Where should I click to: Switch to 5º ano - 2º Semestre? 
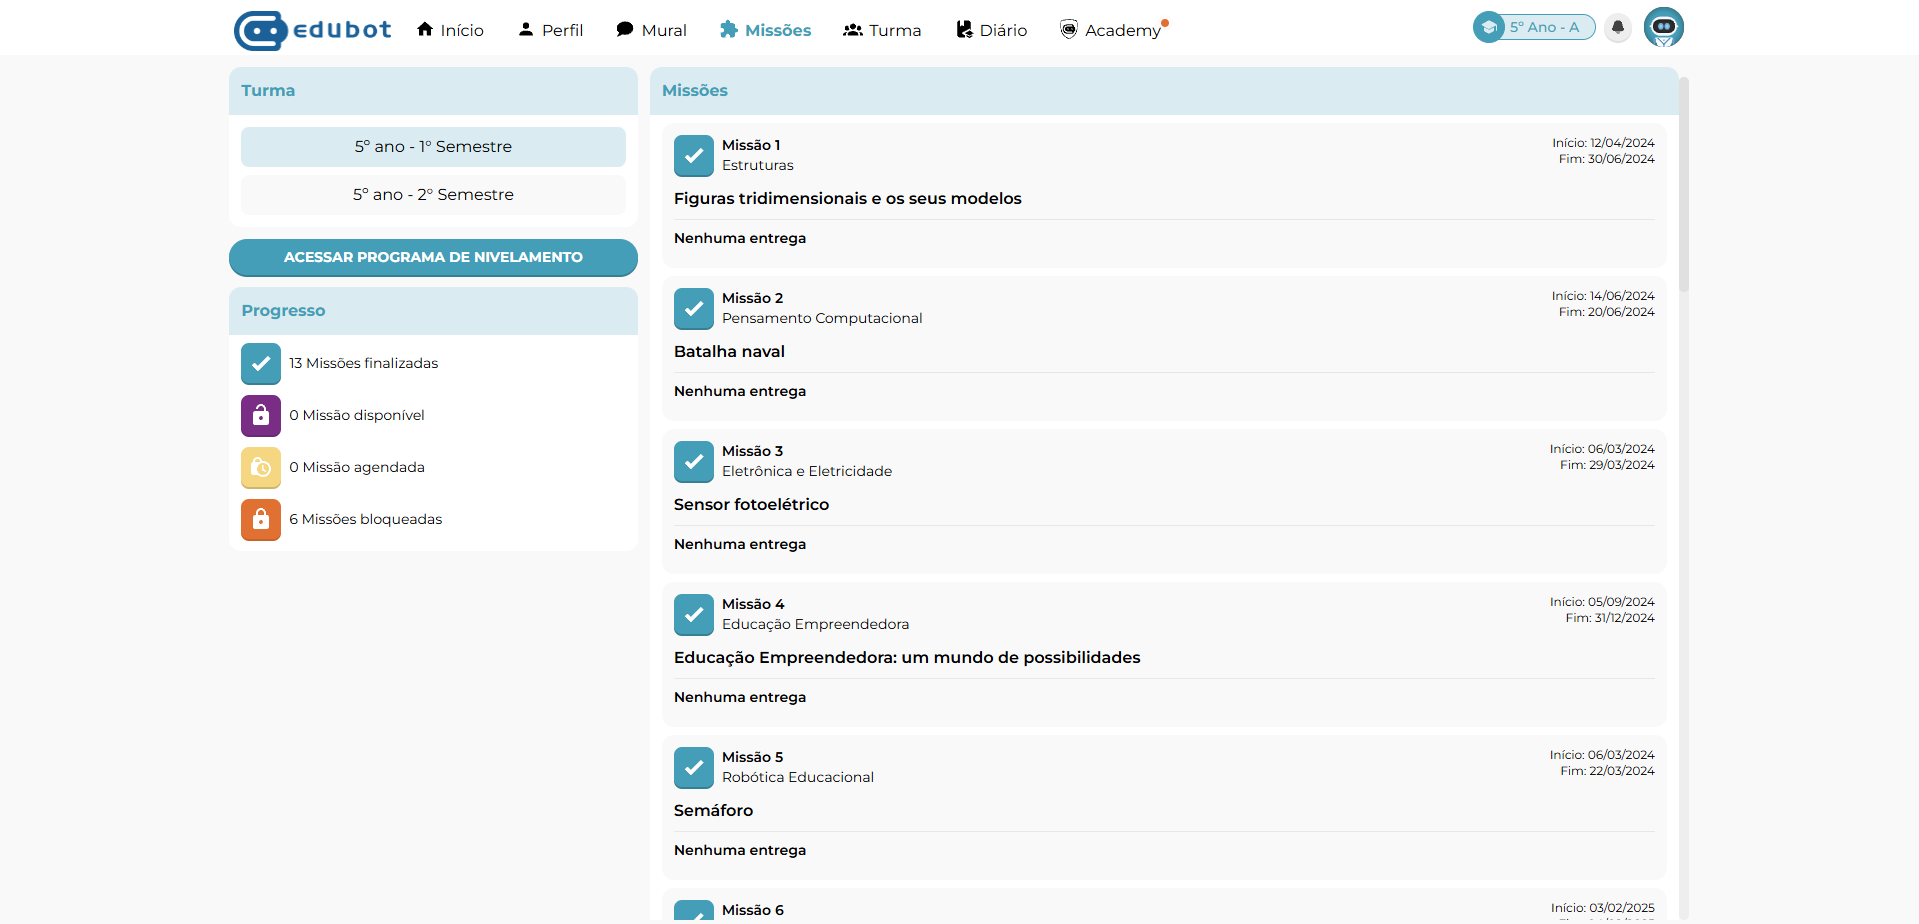(433, 195)
